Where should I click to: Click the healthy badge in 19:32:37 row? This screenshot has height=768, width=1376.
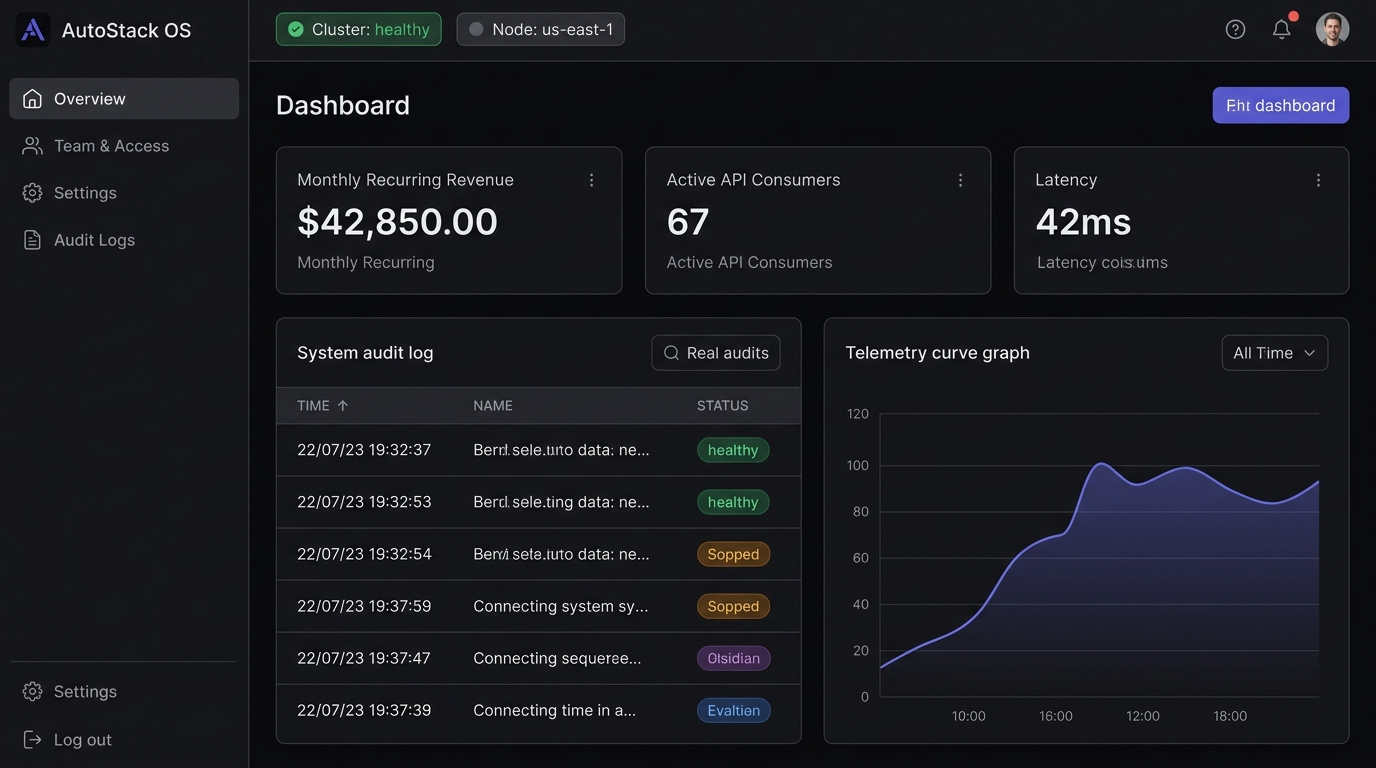(x=733, y=450)
